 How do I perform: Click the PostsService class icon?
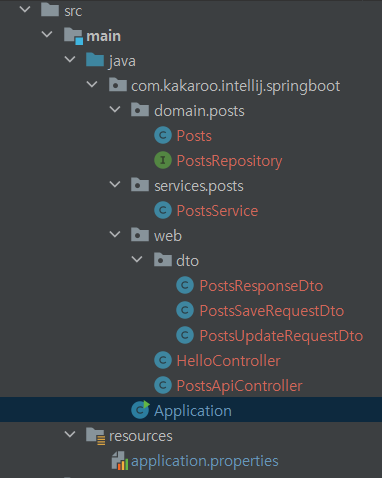[x=163, y=210]
